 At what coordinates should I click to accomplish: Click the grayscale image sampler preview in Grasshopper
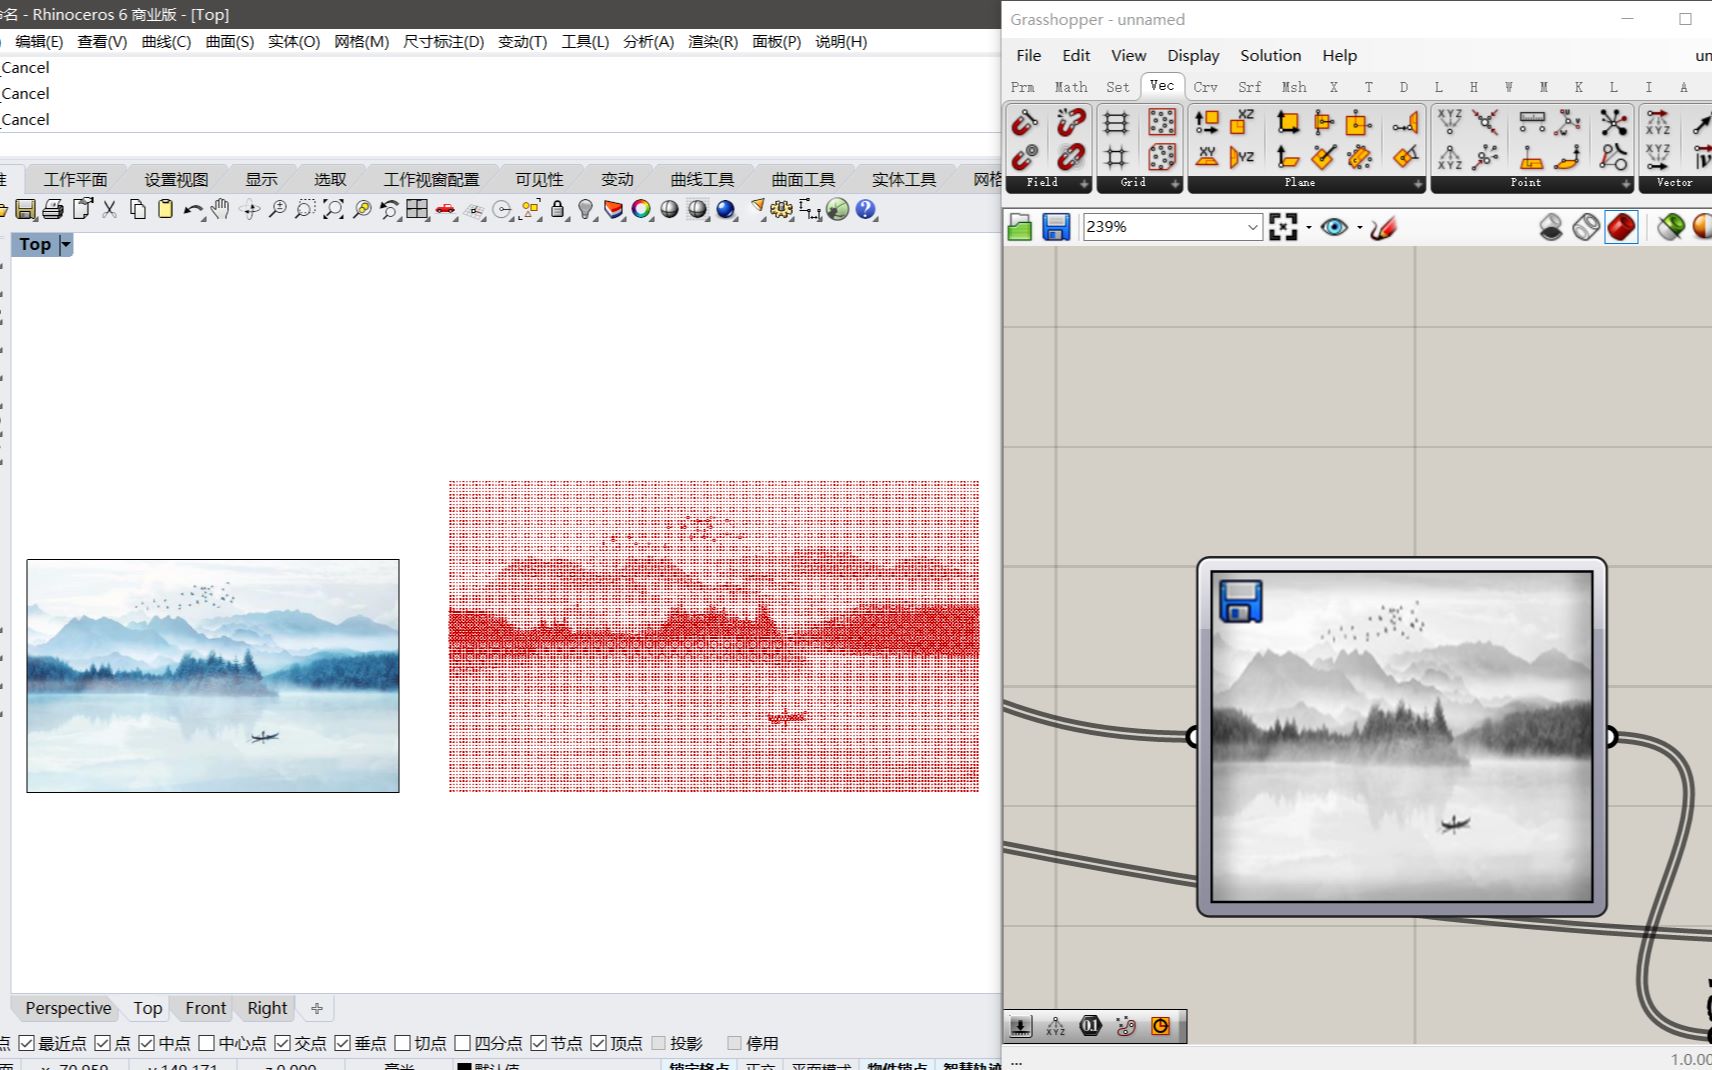pyautogui.click(x=1401, y=737)
